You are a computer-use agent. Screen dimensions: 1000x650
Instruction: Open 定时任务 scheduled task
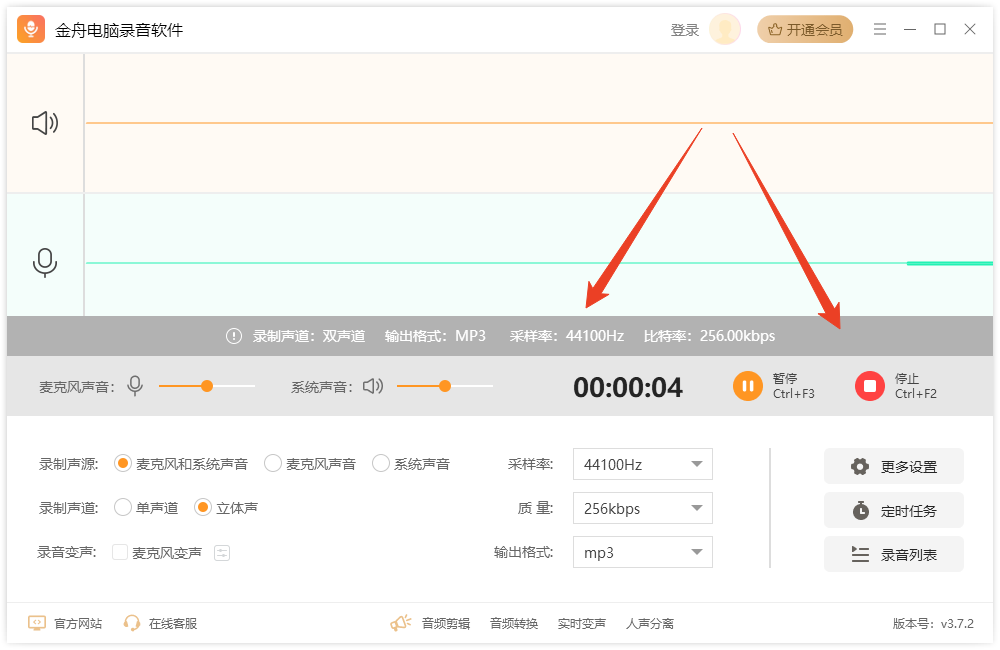[x=893, y=510]
